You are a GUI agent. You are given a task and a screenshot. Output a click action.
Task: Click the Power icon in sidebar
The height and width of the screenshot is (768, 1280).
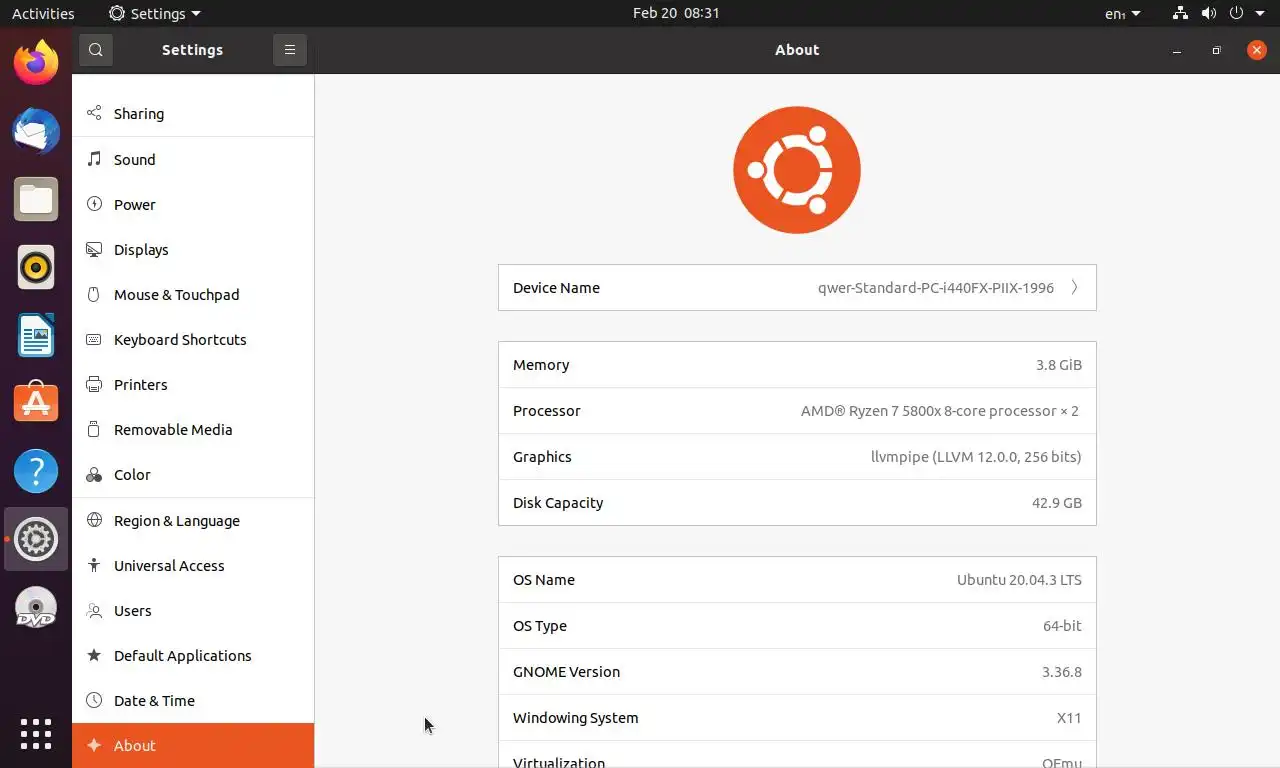coord(94,204)
